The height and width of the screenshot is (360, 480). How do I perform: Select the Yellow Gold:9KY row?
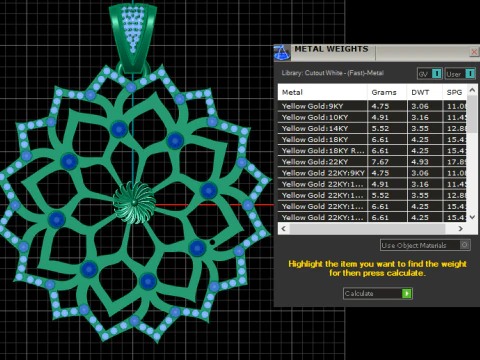[x=372, y=106]
